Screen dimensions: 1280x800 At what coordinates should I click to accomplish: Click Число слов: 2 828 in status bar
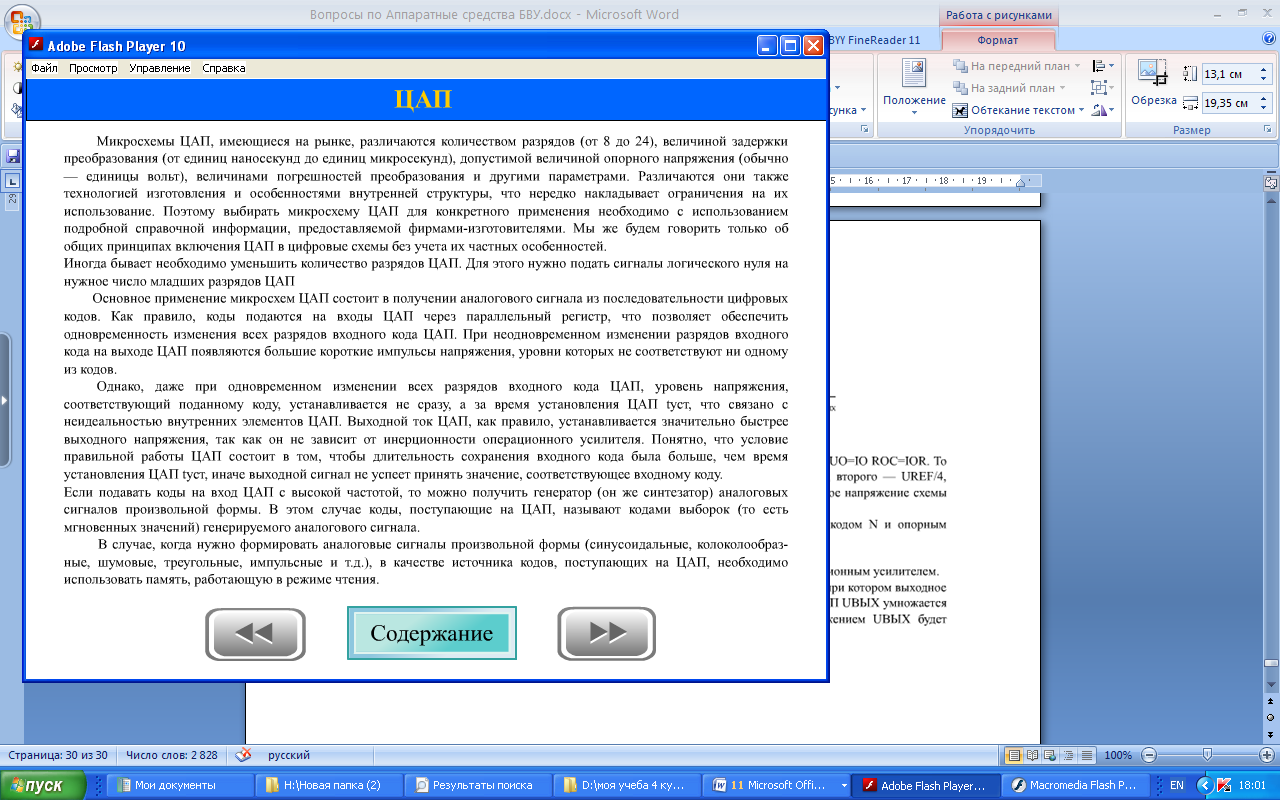(172, 755)
